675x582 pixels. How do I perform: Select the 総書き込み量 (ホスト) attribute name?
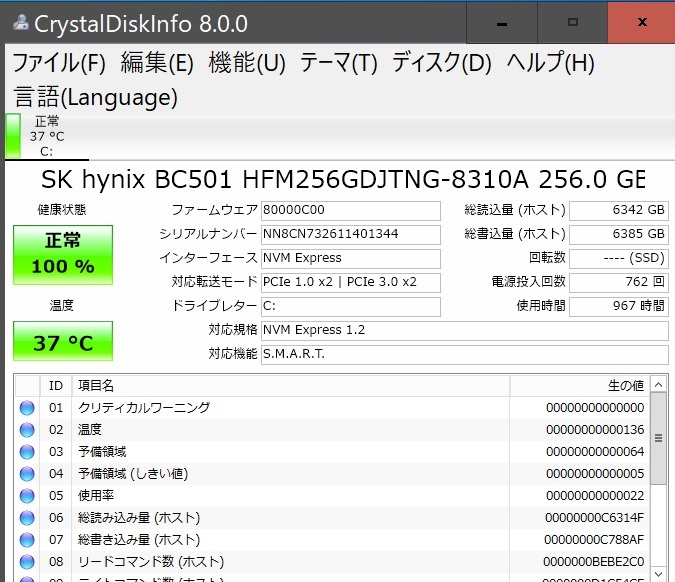point(139,540)
